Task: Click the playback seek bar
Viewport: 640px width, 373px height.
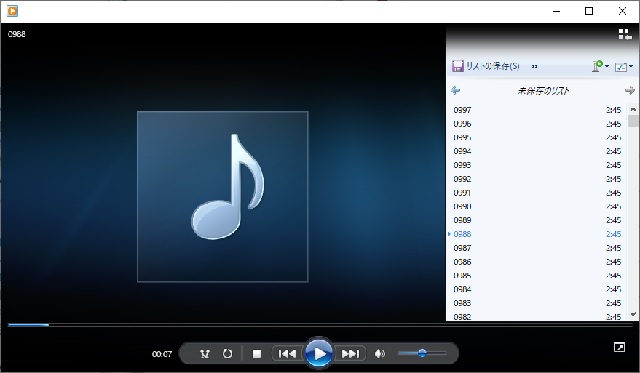Action: tap(320, 325)
